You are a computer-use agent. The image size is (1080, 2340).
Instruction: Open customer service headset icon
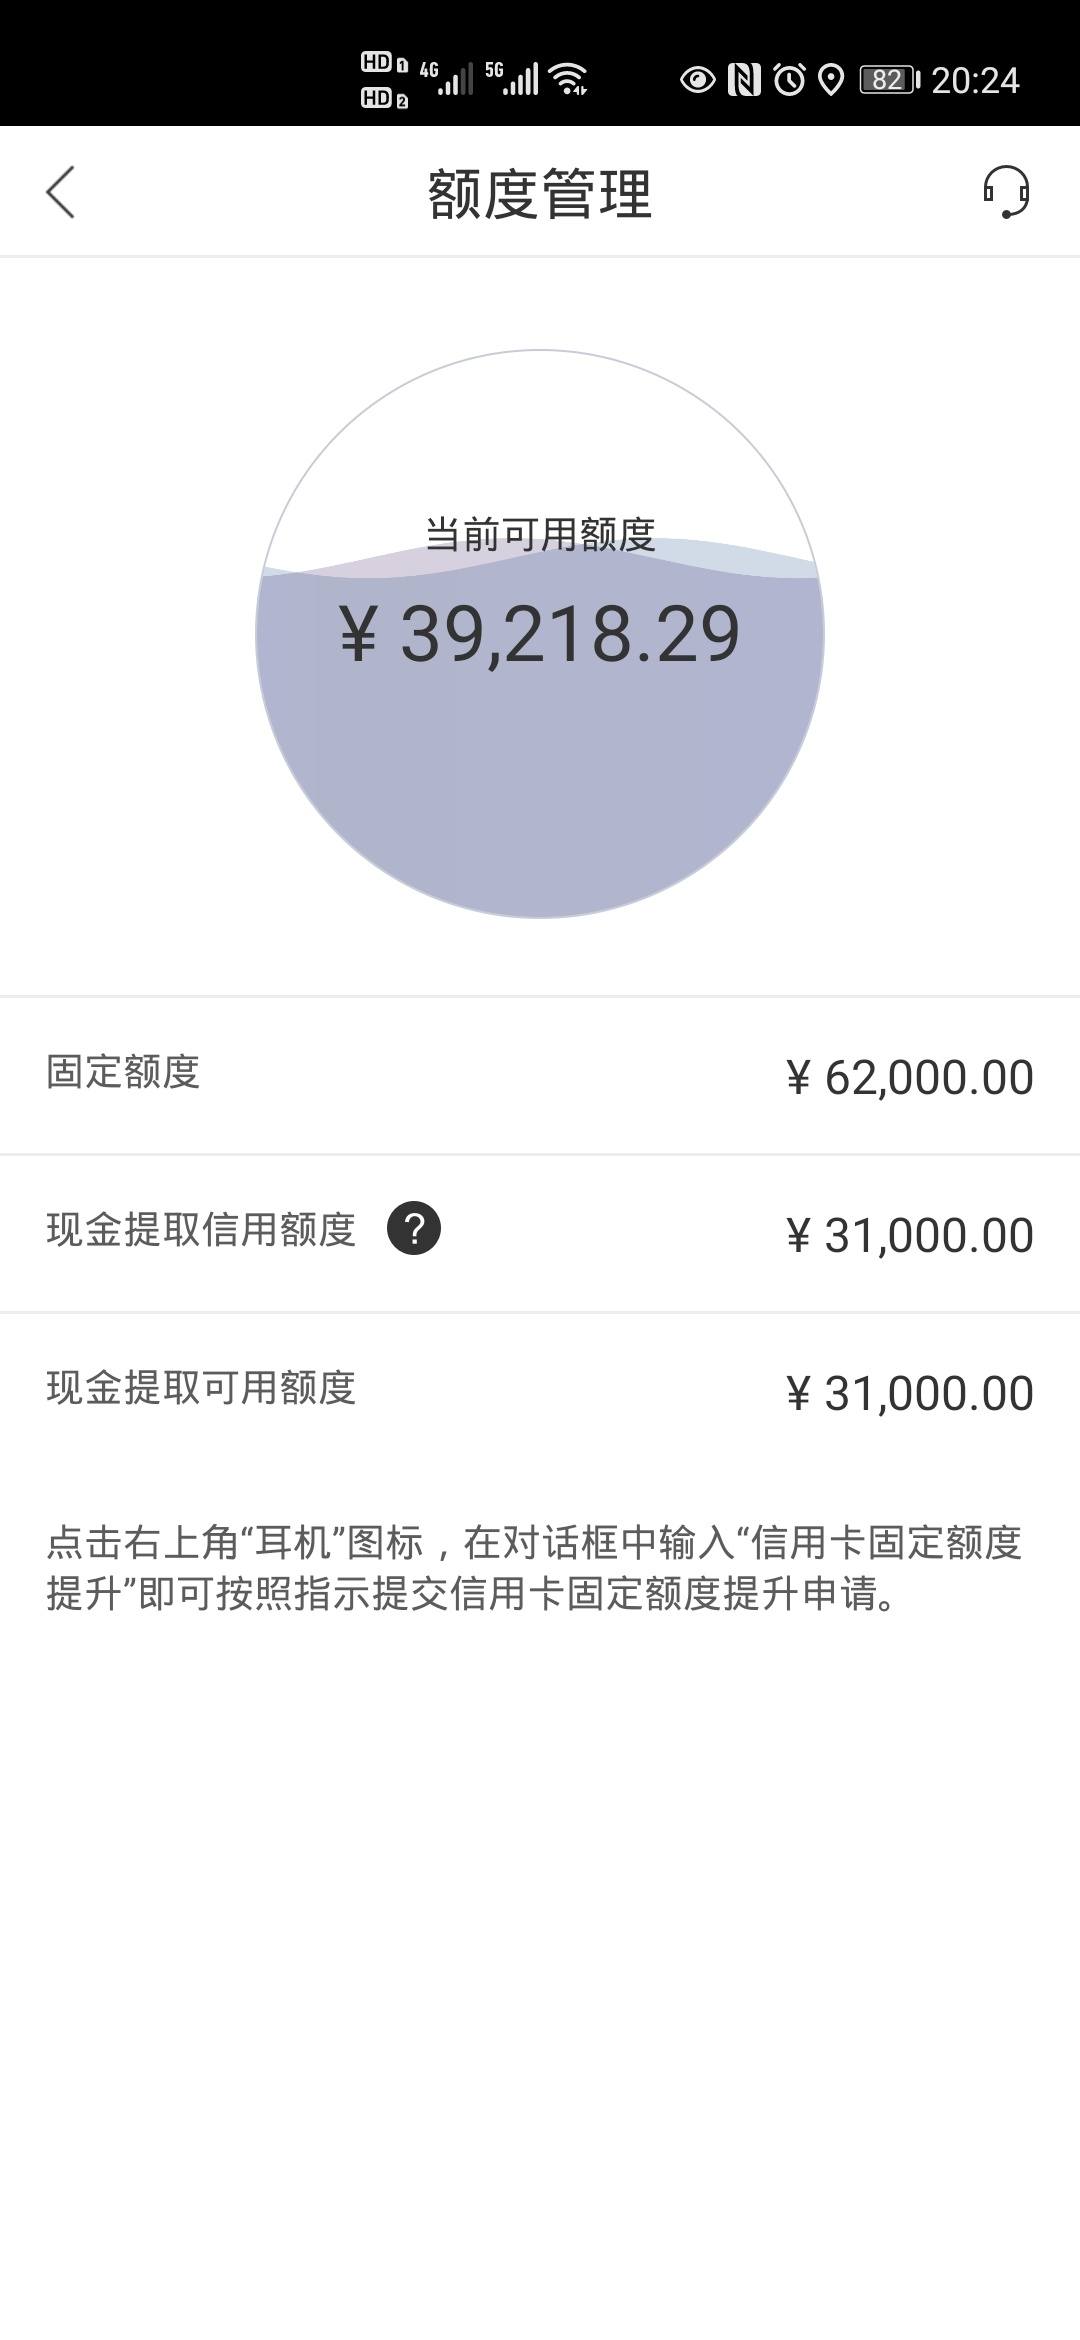tap(1006, 192)
